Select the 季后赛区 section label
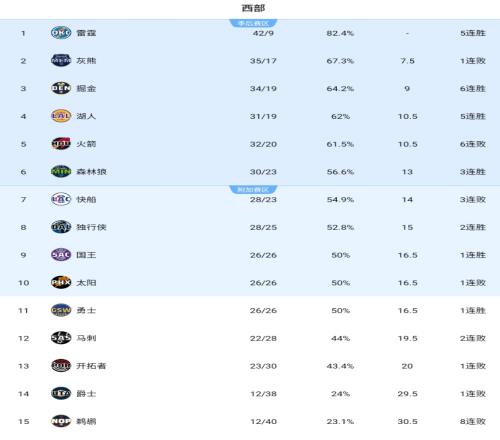The image size is (500, 440). (x=253, y=23)
